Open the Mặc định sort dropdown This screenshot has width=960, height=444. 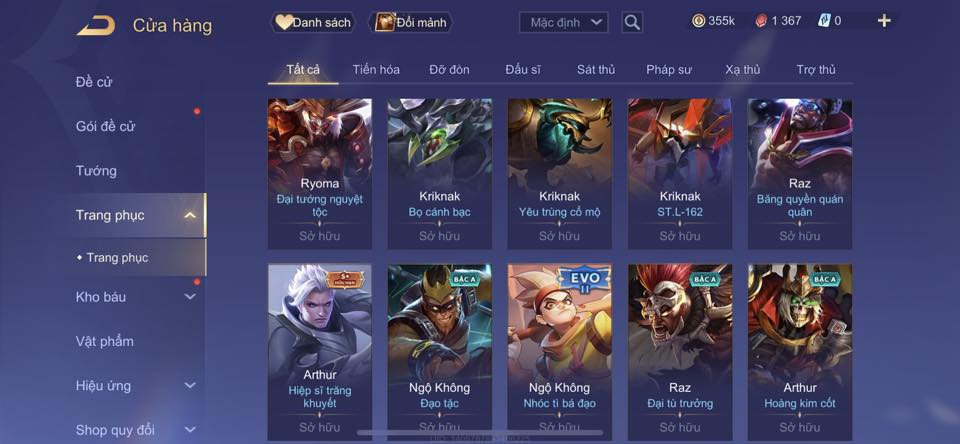click(x=563, y=23)
